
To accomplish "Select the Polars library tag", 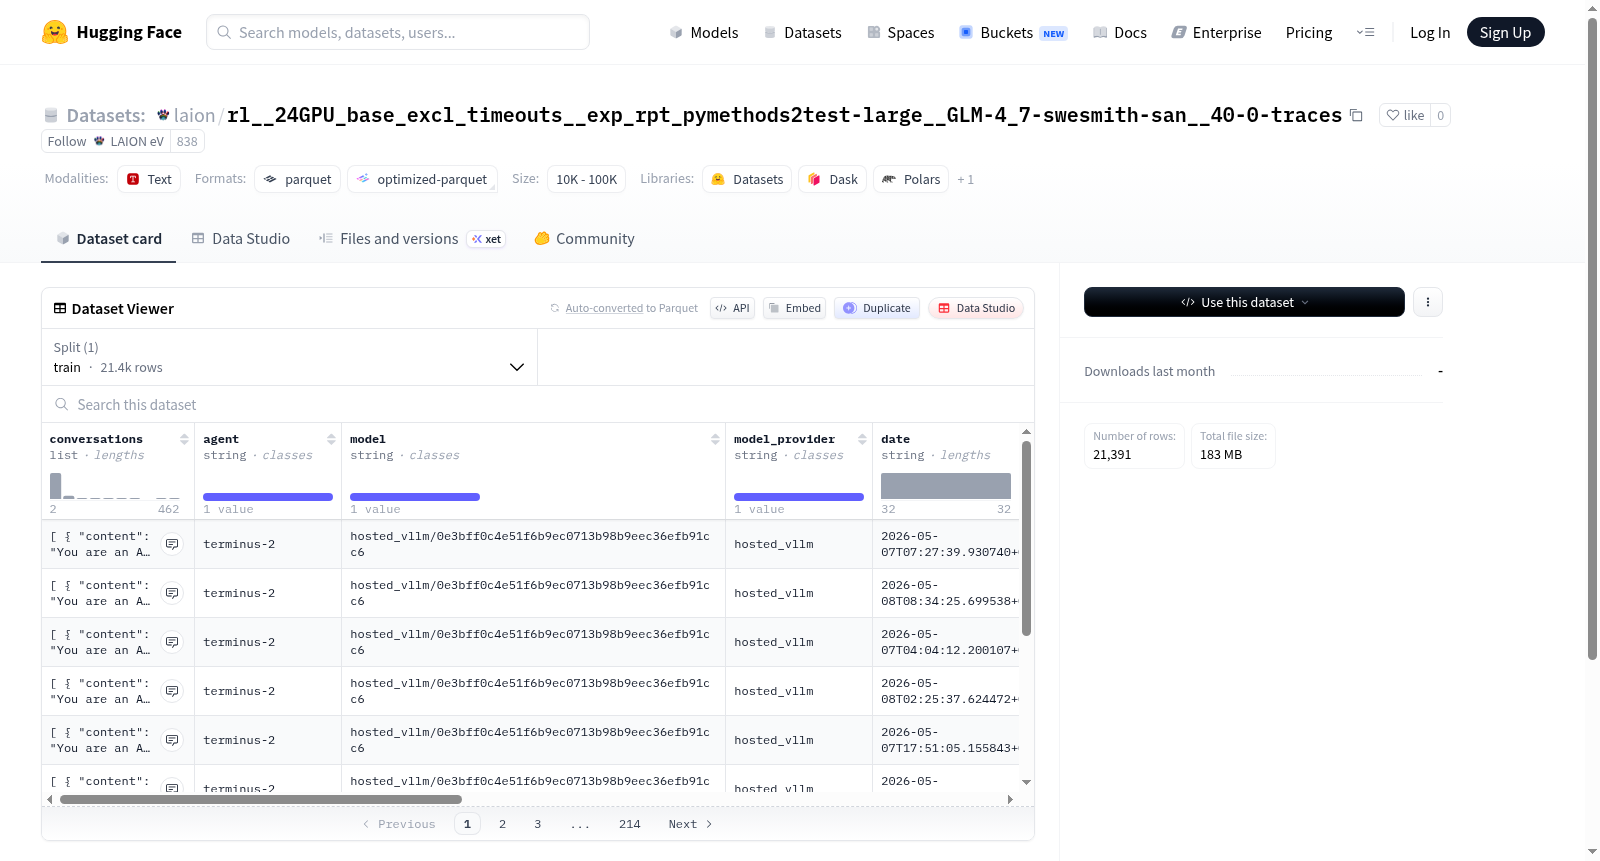I will 911,180.
